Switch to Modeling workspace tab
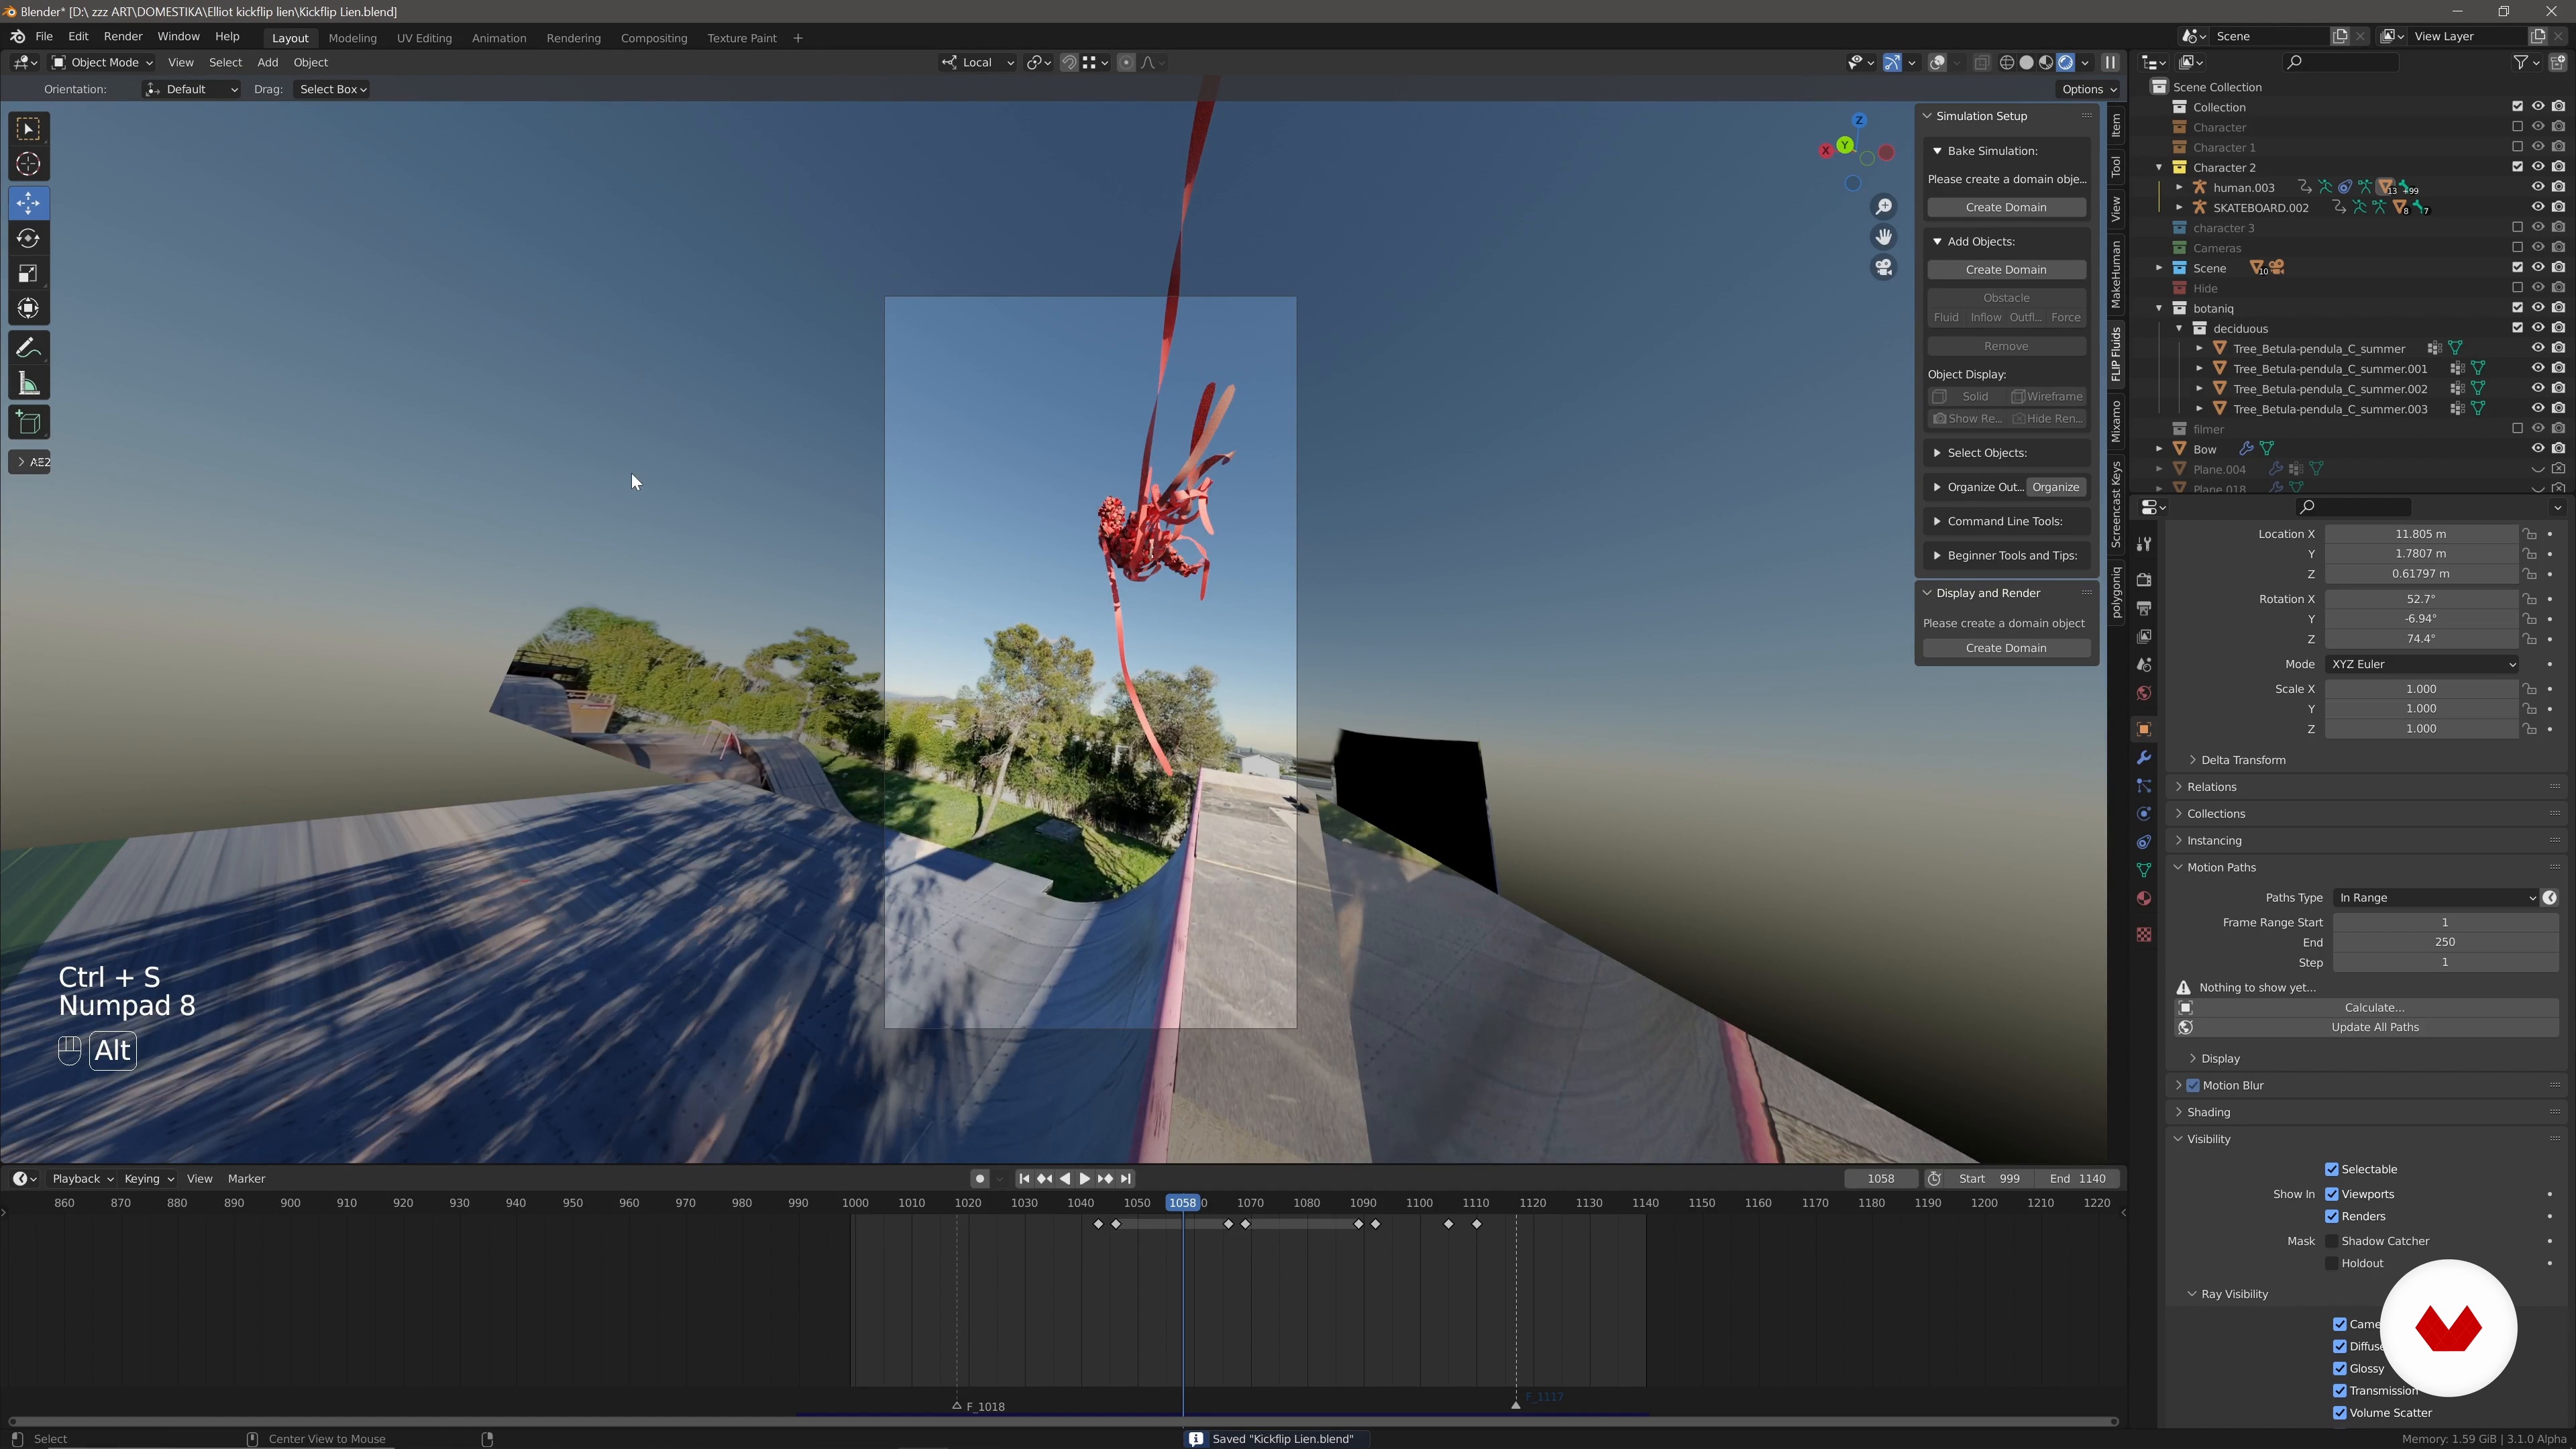Screen dimensions: 2576x1449 (x=352, y=38)
